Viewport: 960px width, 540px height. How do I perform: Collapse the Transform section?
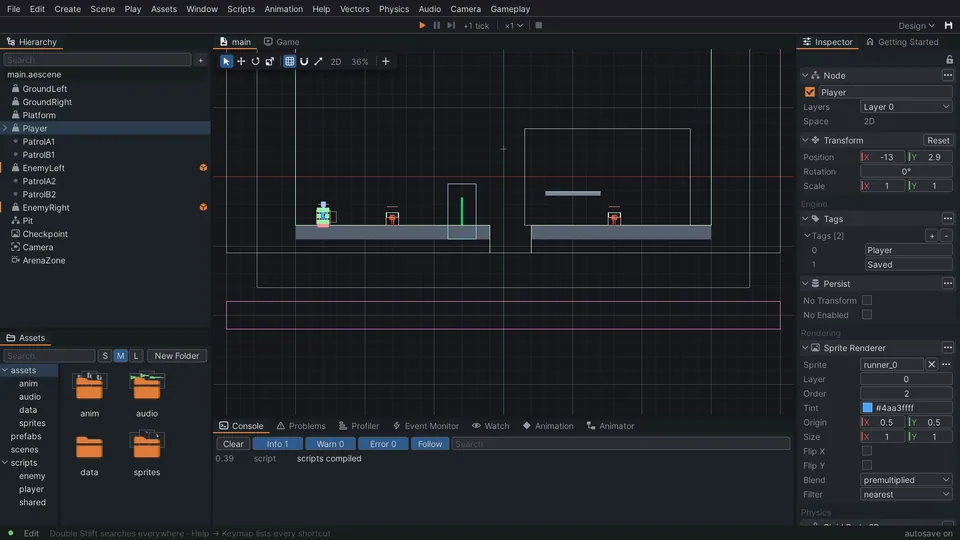point(805,140)
